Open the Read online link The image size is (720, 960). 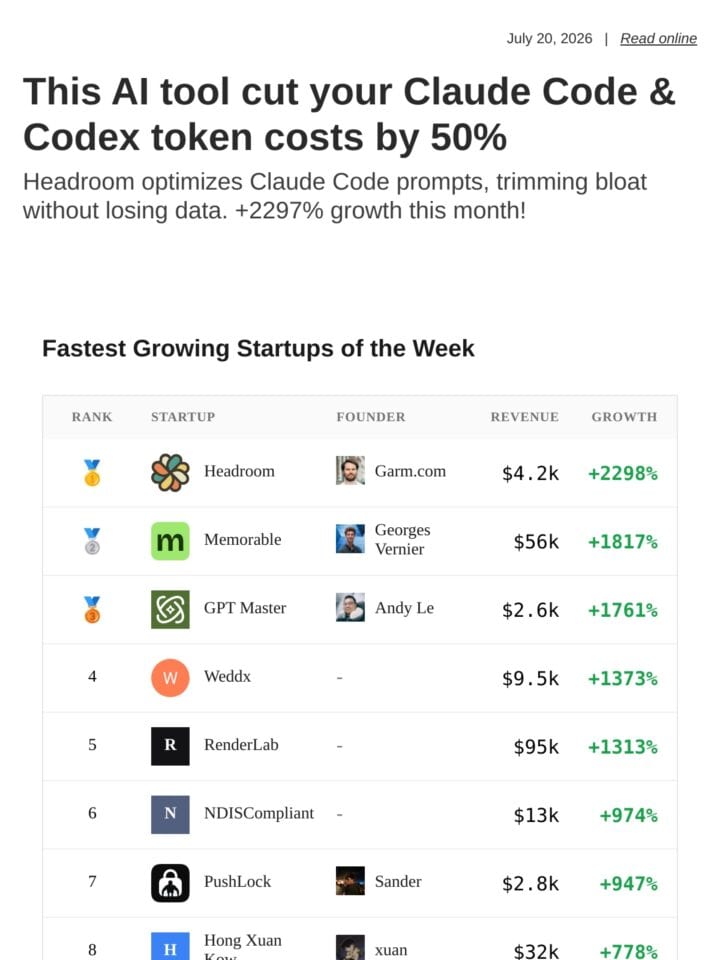click(658, 39)
